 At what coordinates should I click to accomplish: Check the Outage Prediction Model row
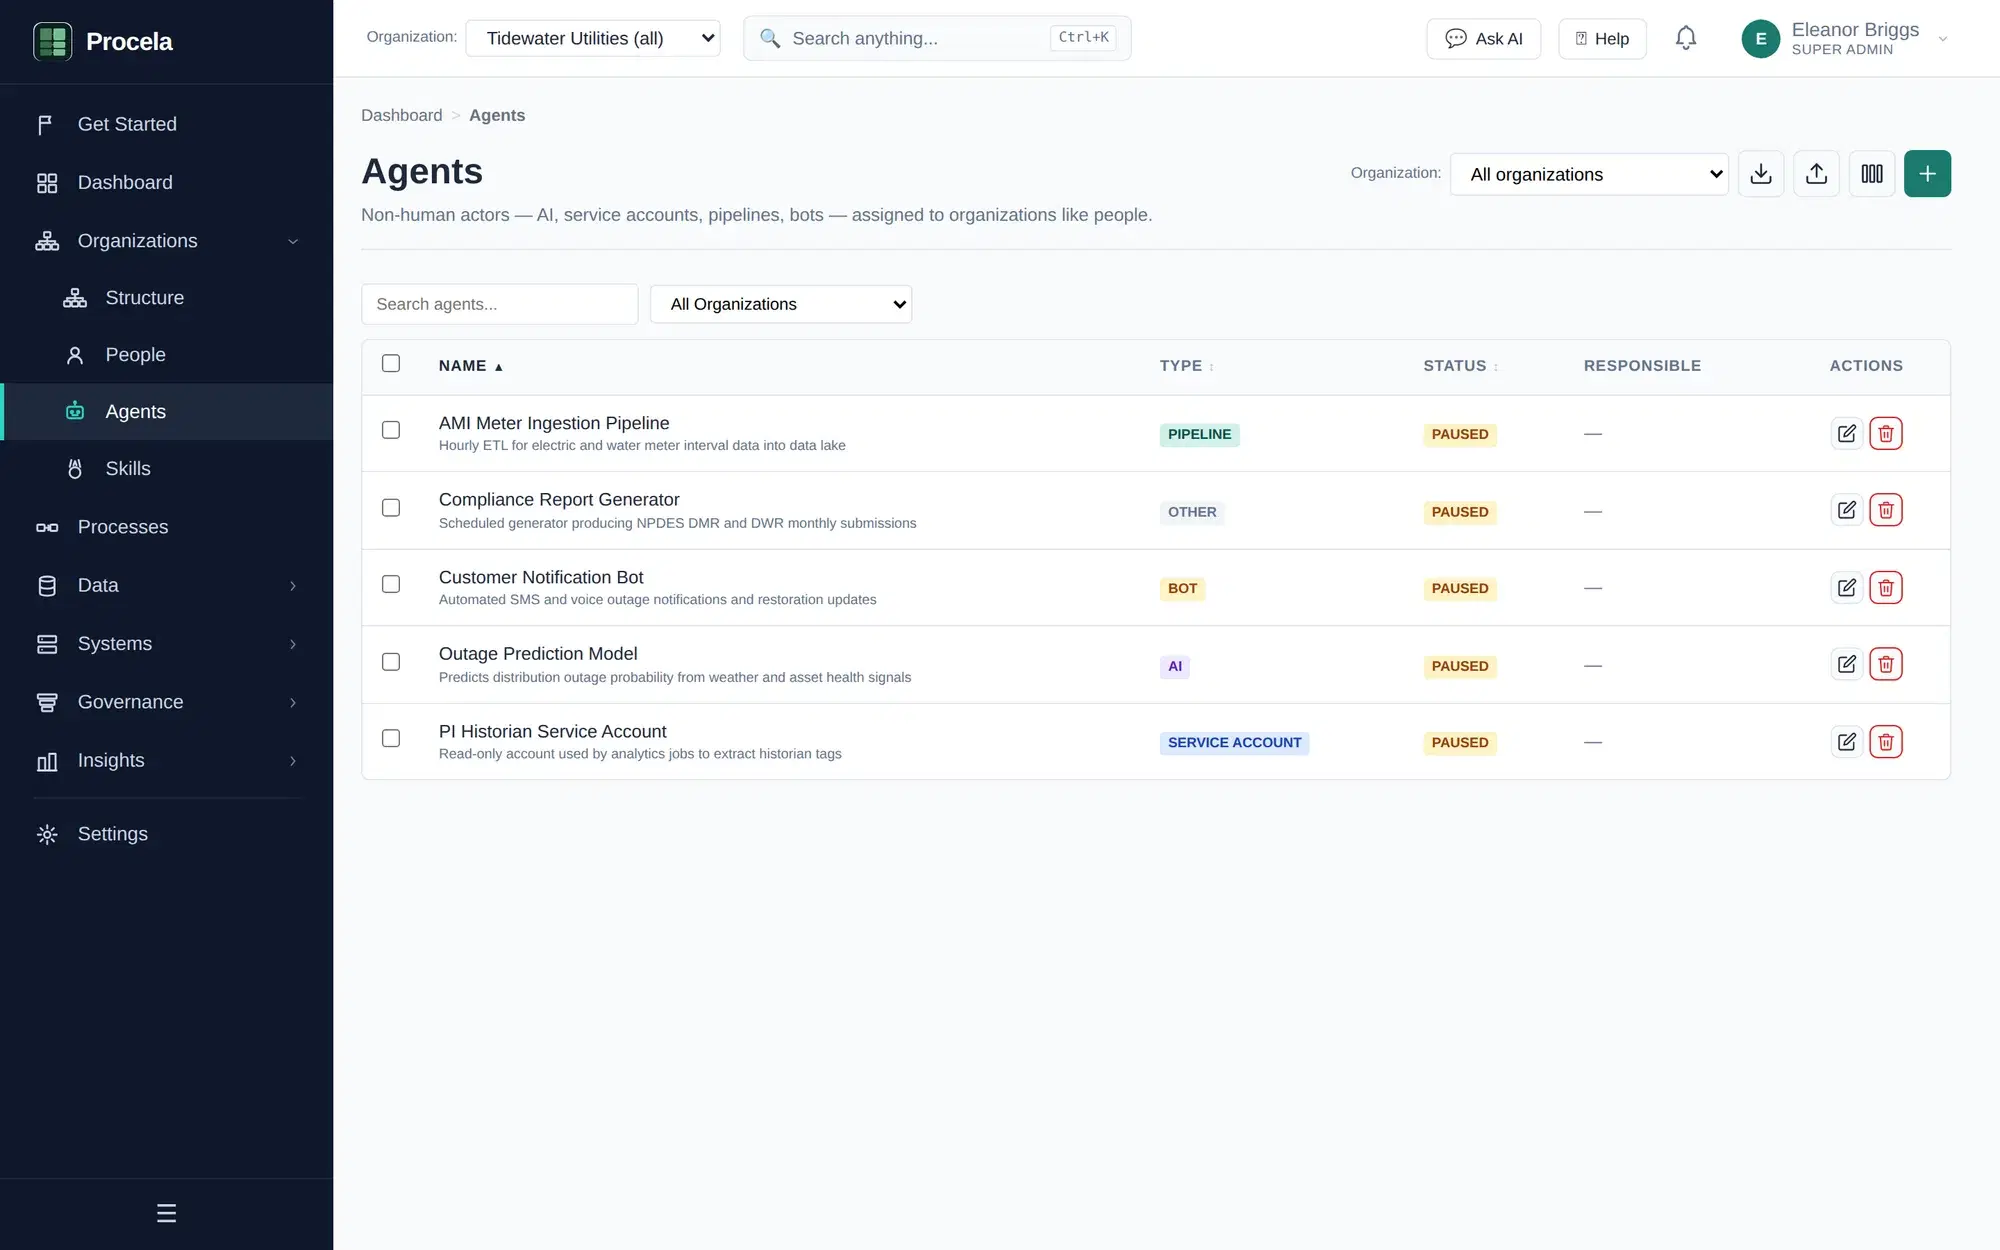391,662
